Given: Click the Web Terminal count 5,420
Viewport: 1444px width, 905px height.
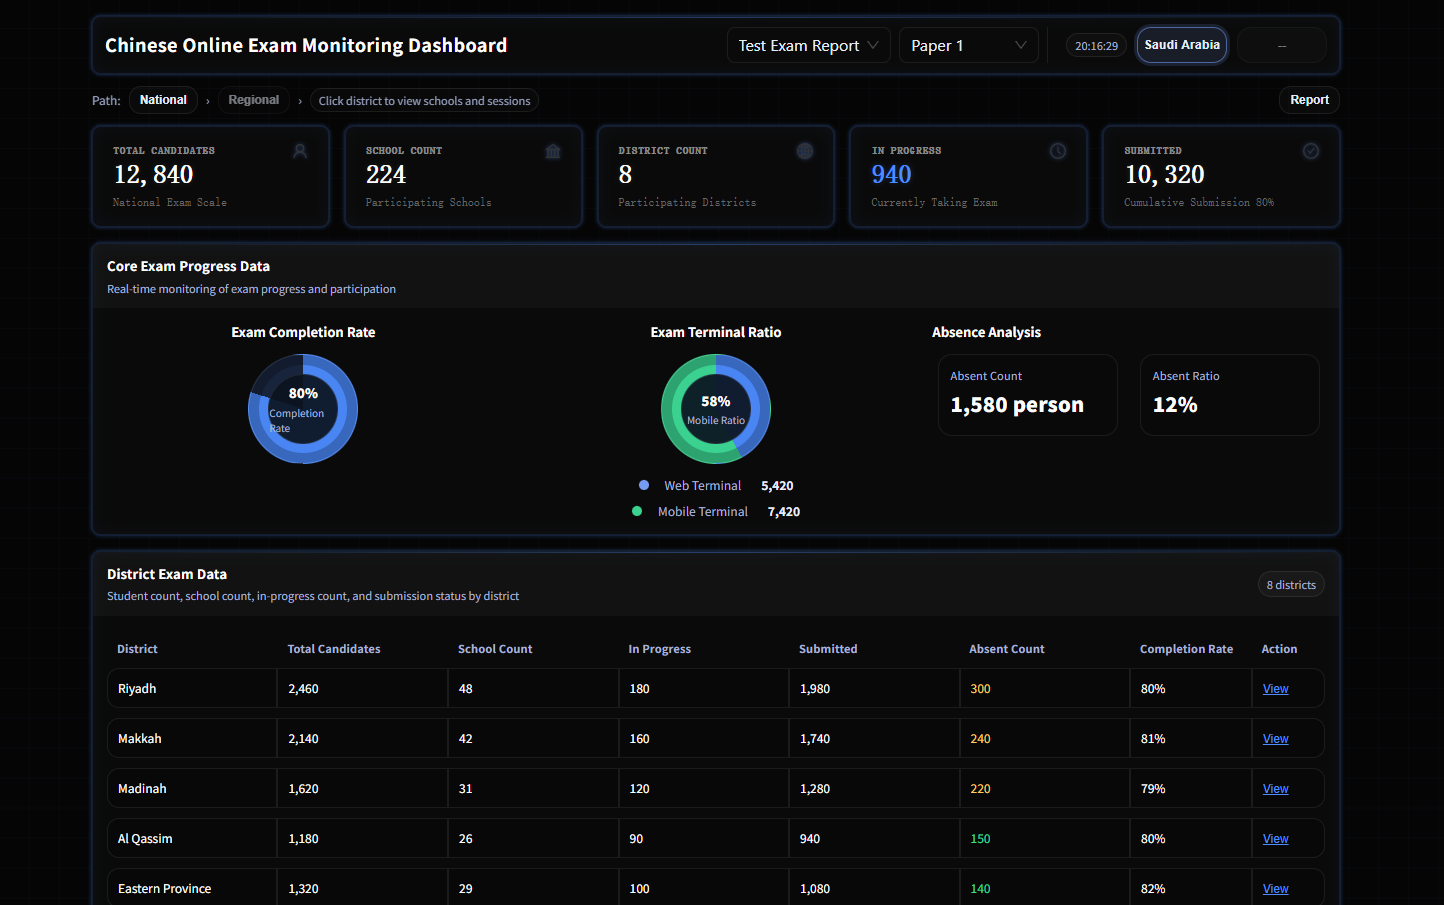Looking at the screenshot, I should (777, 486).
